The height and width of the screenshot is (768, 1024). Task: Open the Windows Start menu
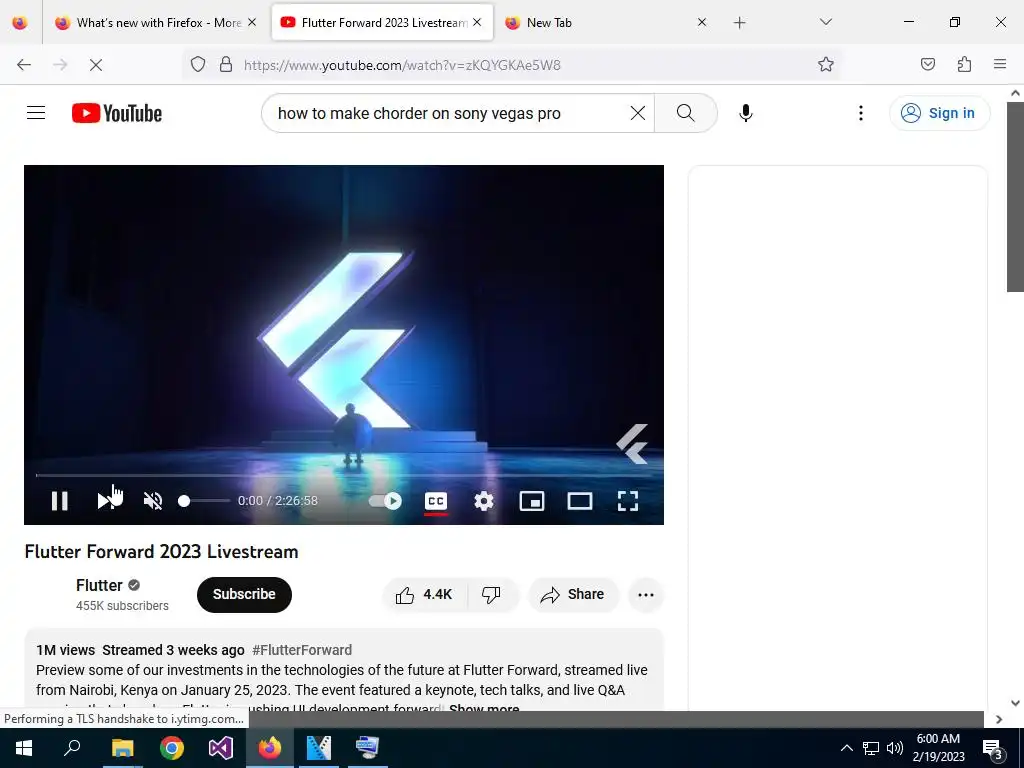pyautogui.click(x=24, y=748)
